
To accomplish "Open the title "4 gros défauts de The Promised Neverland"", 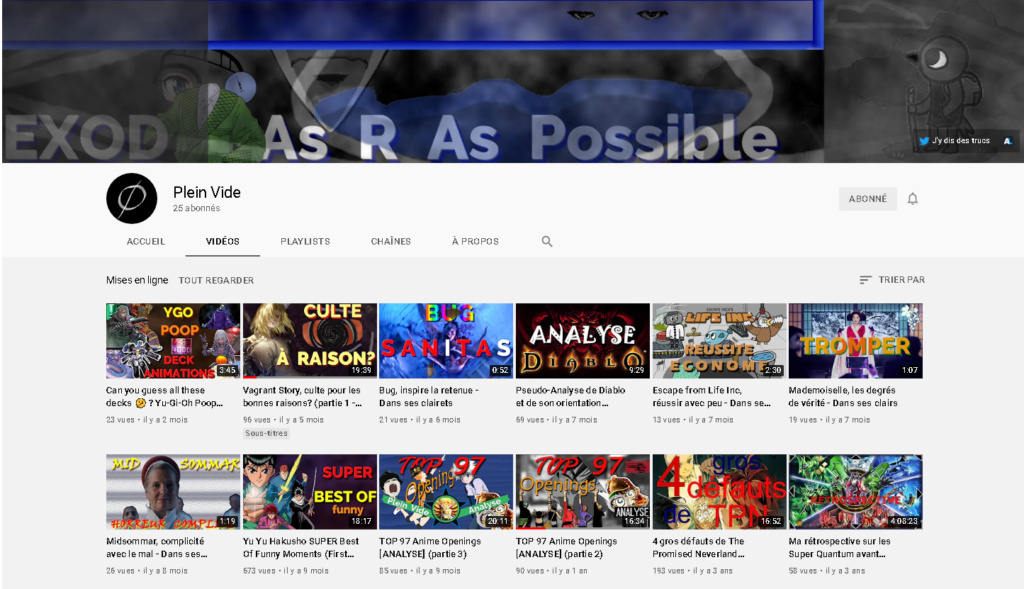I will click(x=698, y=547).
